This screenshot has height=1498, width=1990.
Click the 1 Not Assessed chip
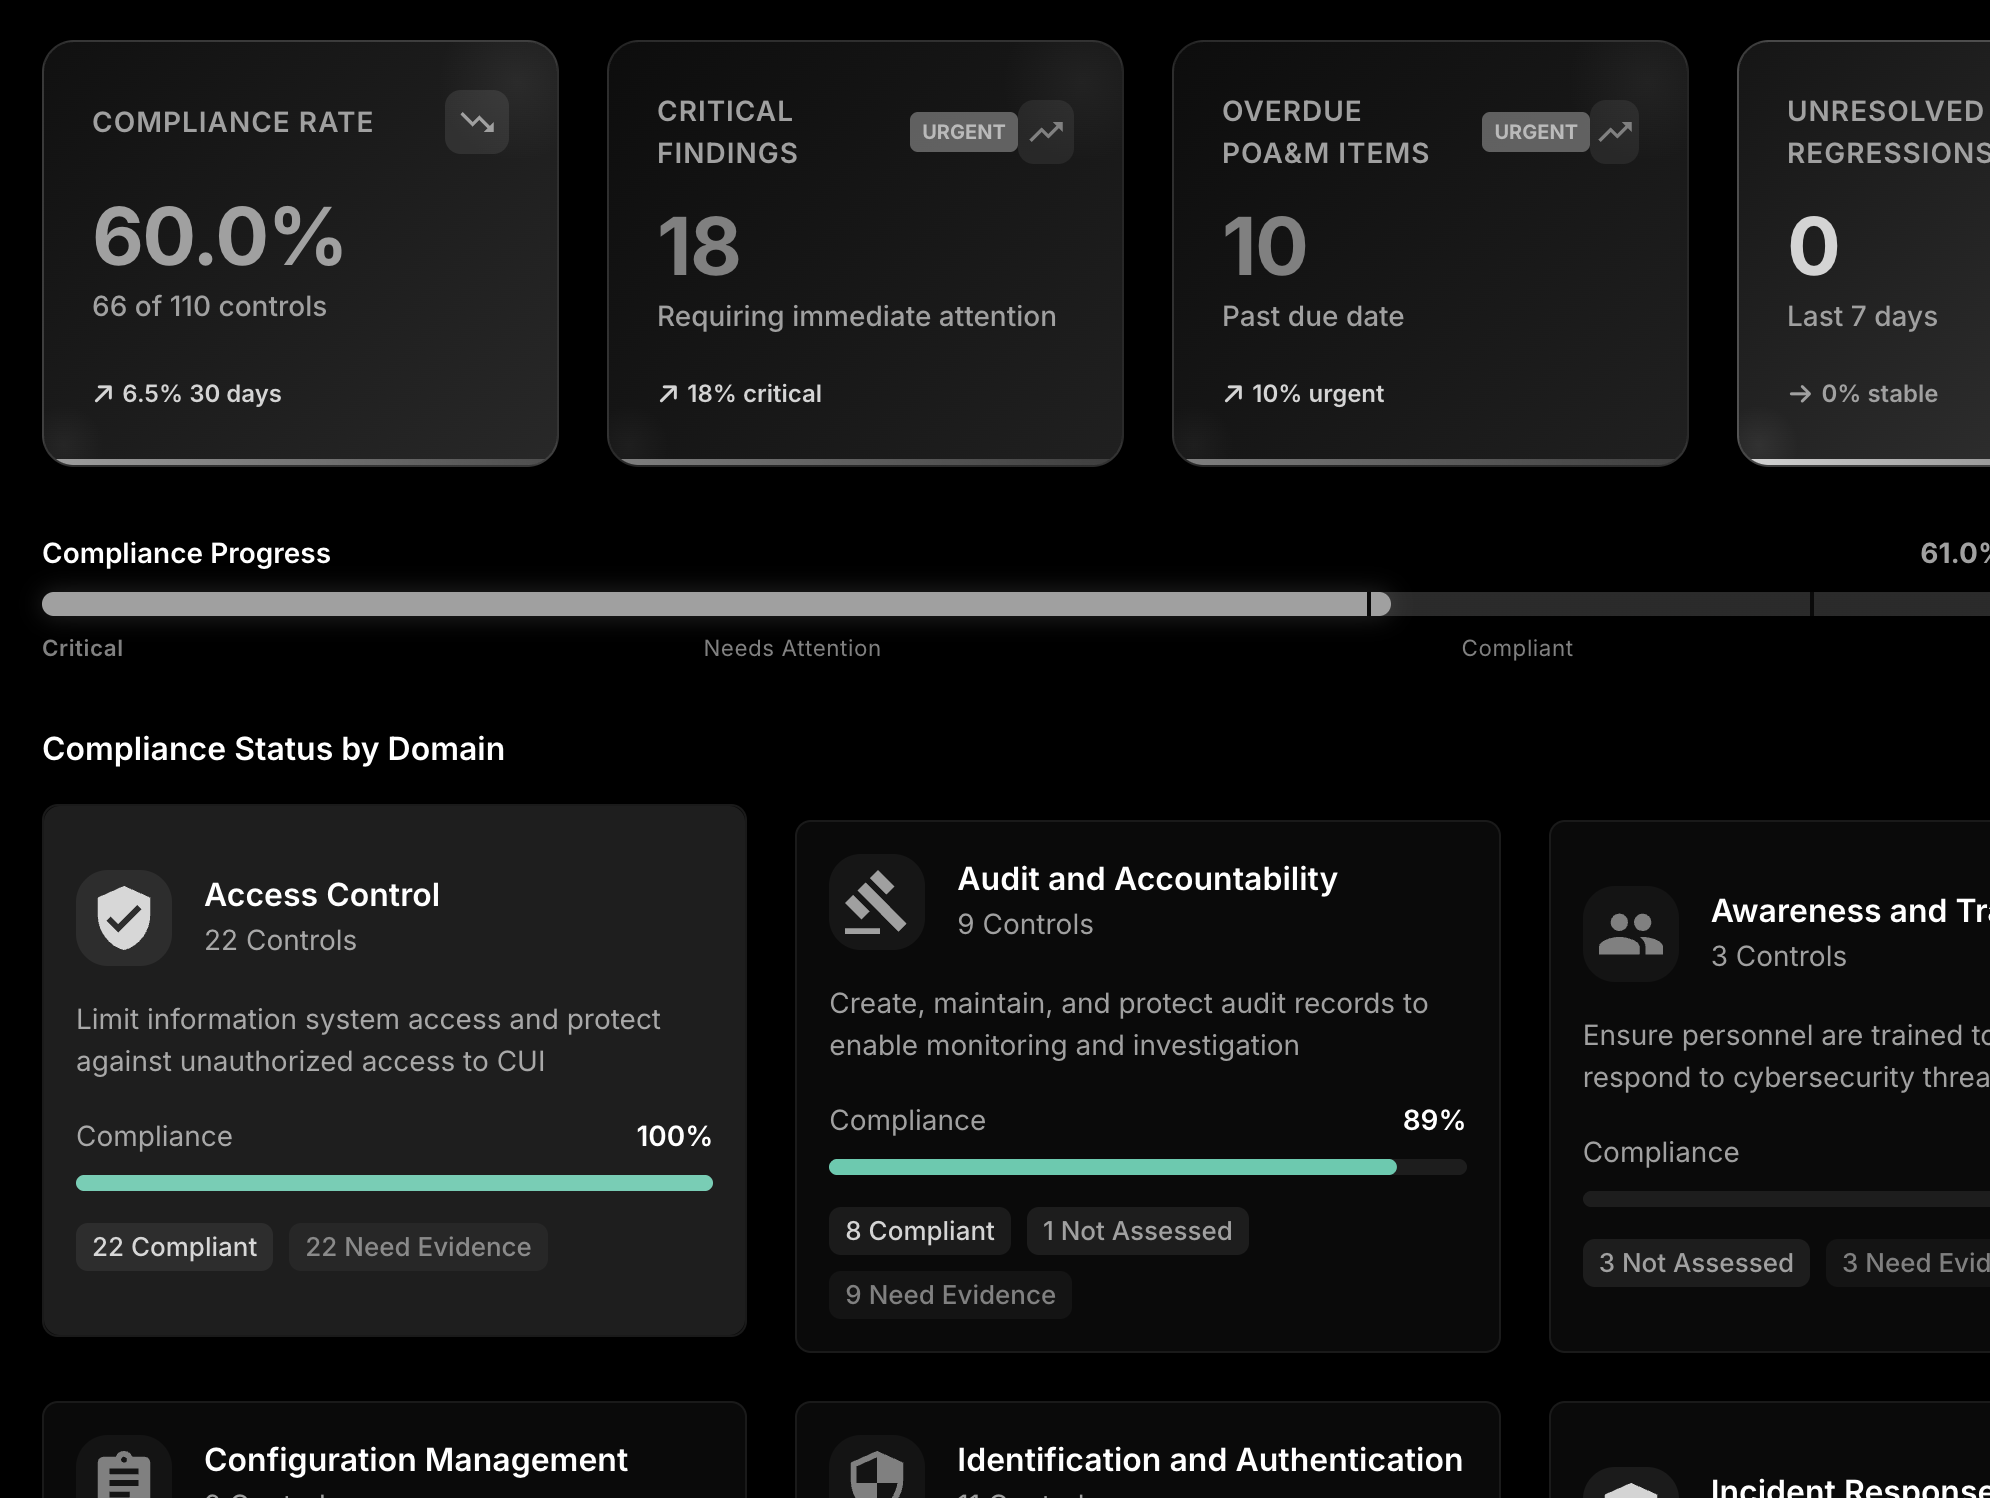[x=1137, y=1231]
